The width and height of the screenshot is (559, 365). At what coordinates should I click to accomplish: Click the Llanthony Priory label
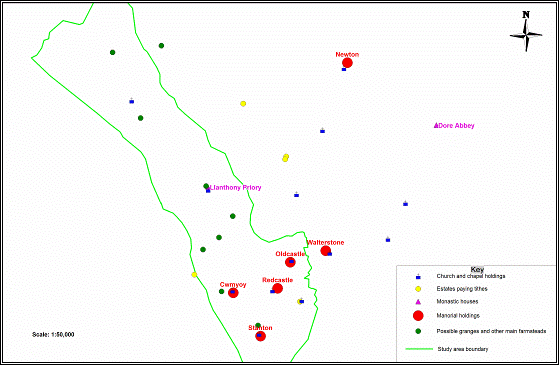pos(236,187)
